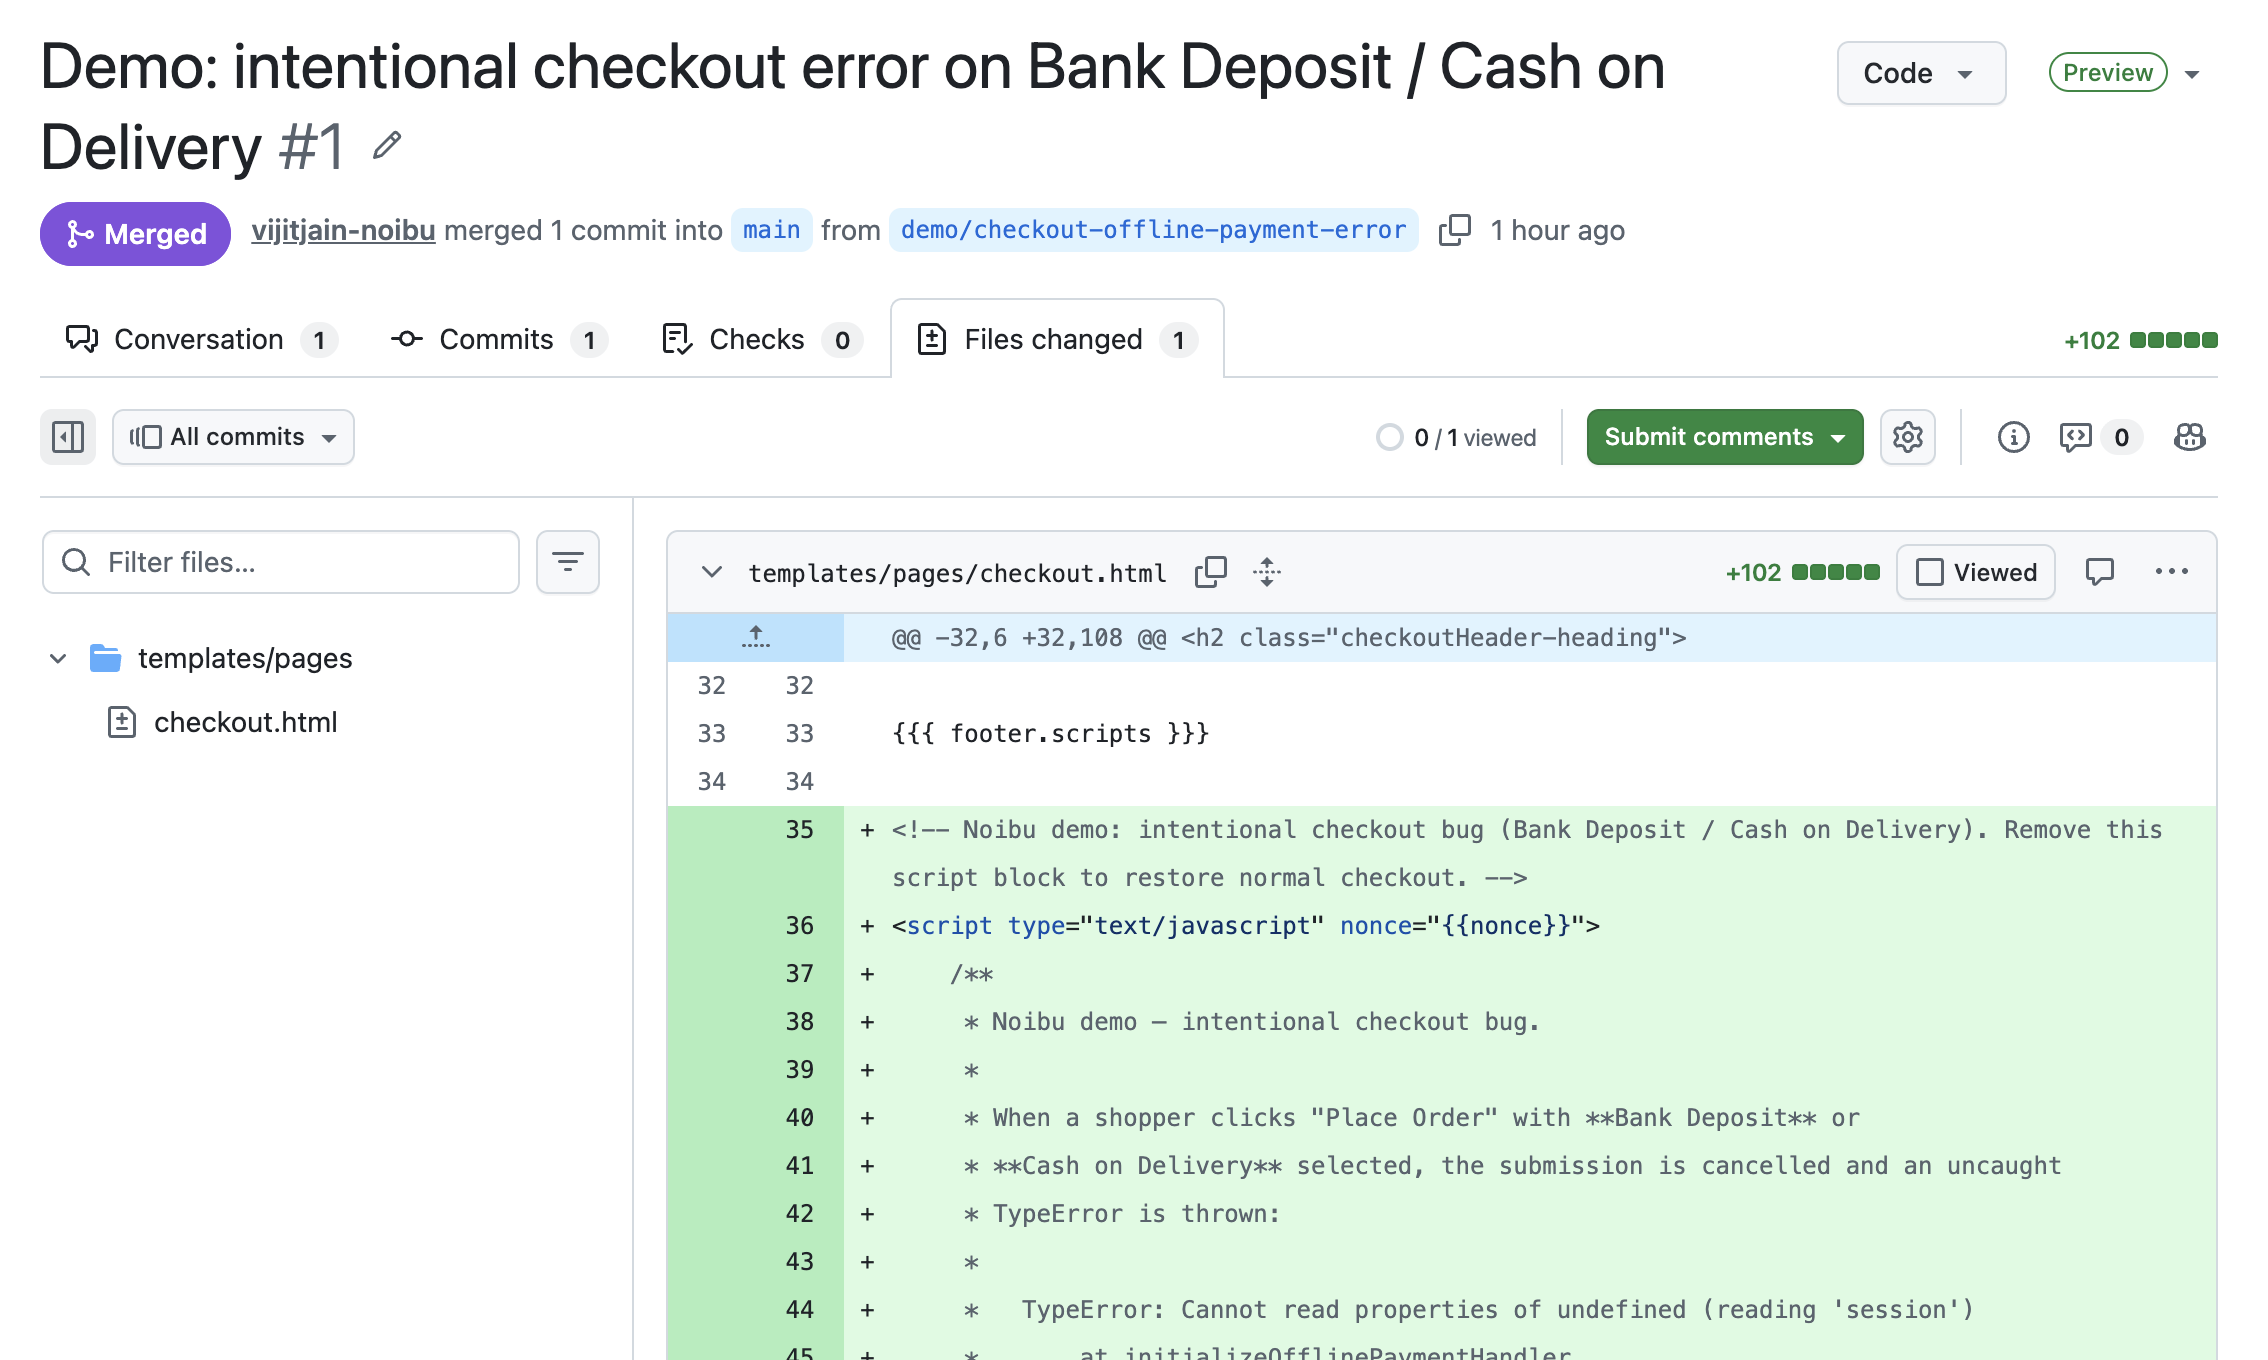Image resolution: width=2268 pixels, height=1360 pixels.
Task: Switch to the Conversation tab
Action: [201, 340]
